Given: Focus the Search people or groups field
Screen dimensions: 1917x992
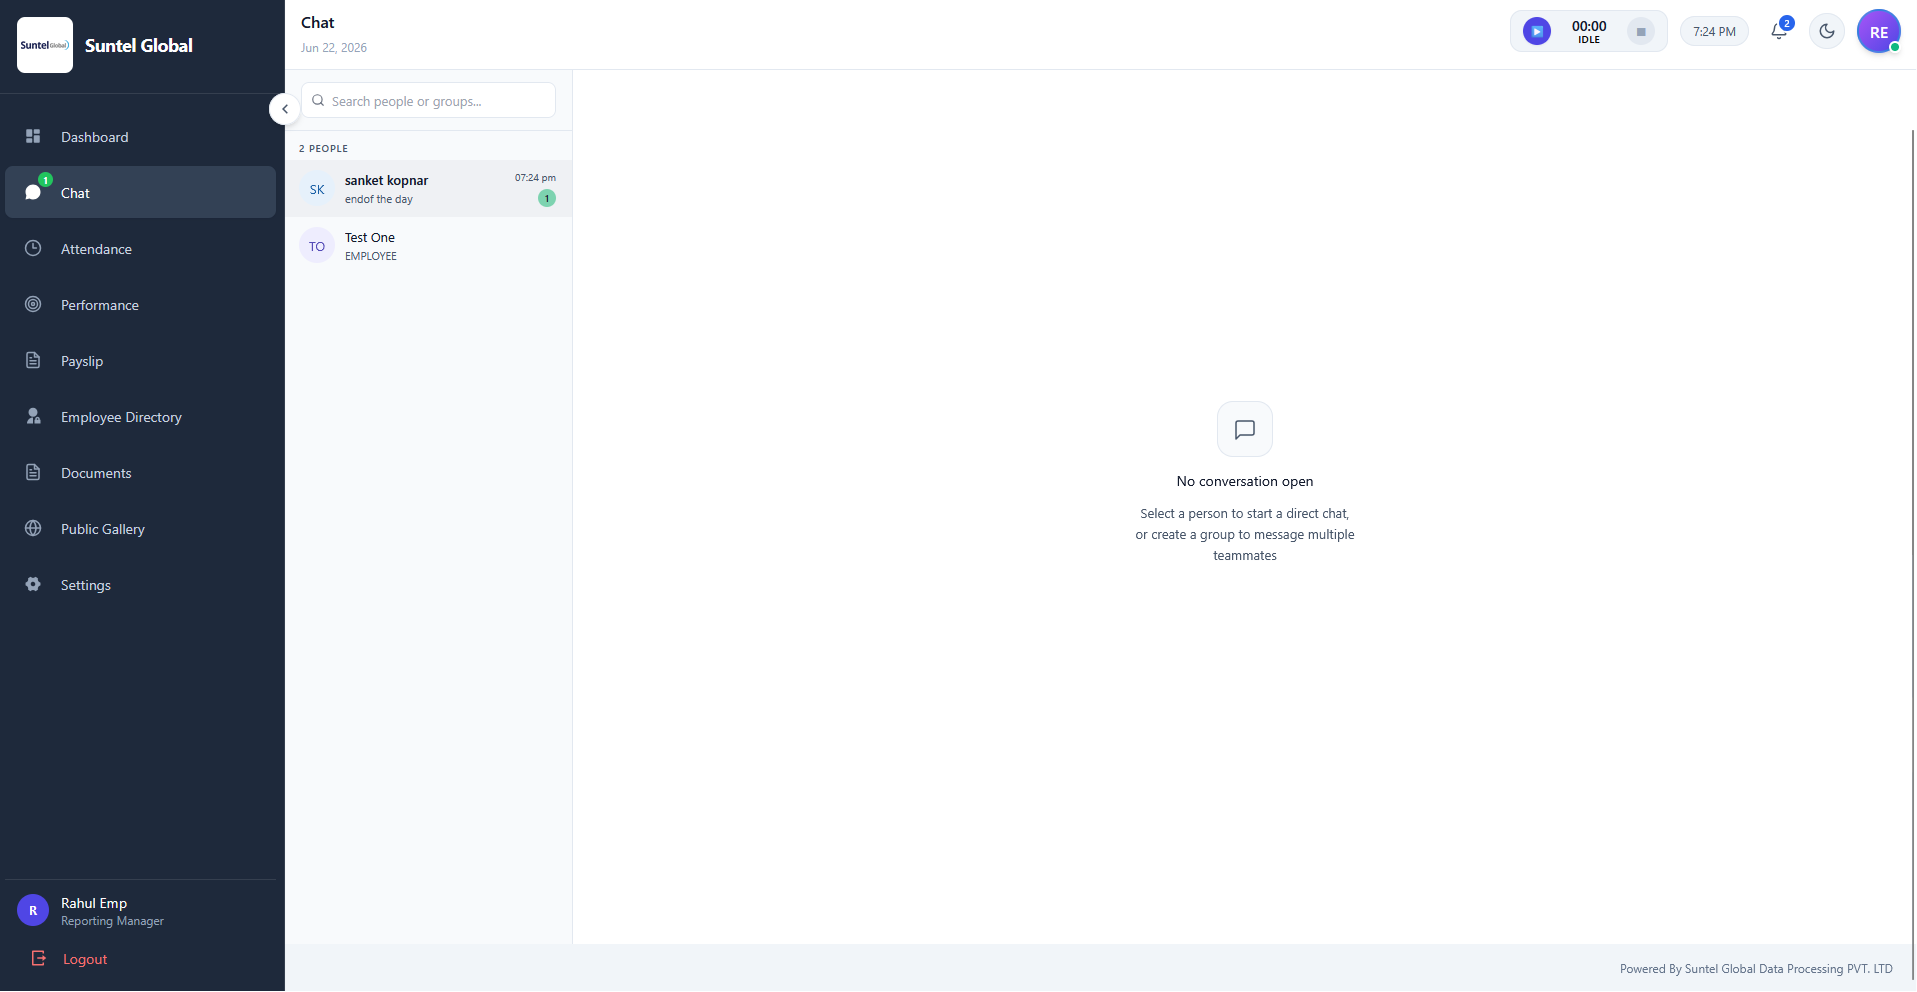Looking at the screenshot, I should tap(428, 100).
